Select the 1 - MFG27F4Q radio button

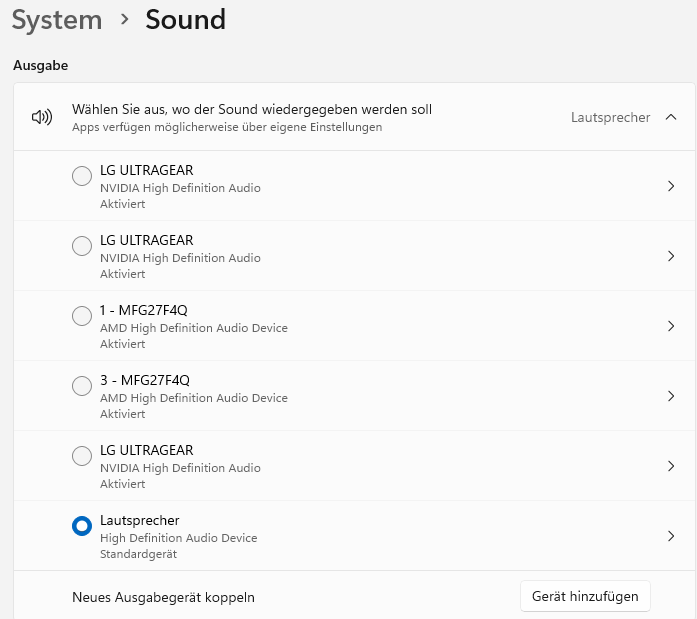click(82, 316)
